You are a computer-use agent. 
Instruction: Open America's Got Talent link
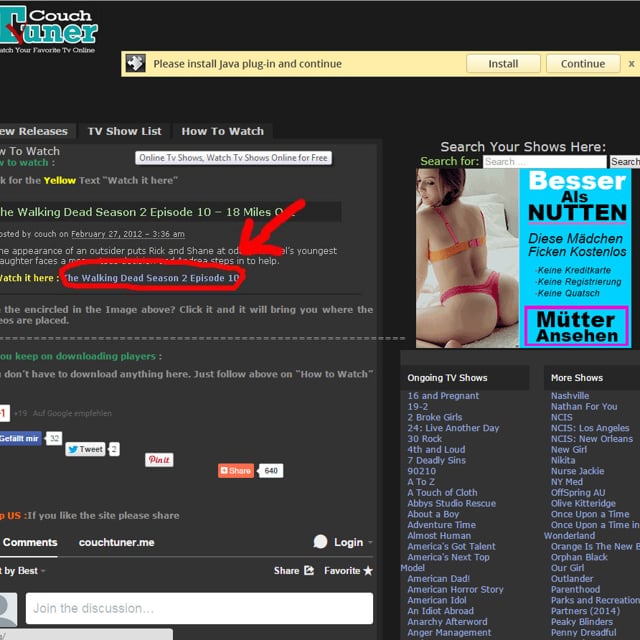451,546
